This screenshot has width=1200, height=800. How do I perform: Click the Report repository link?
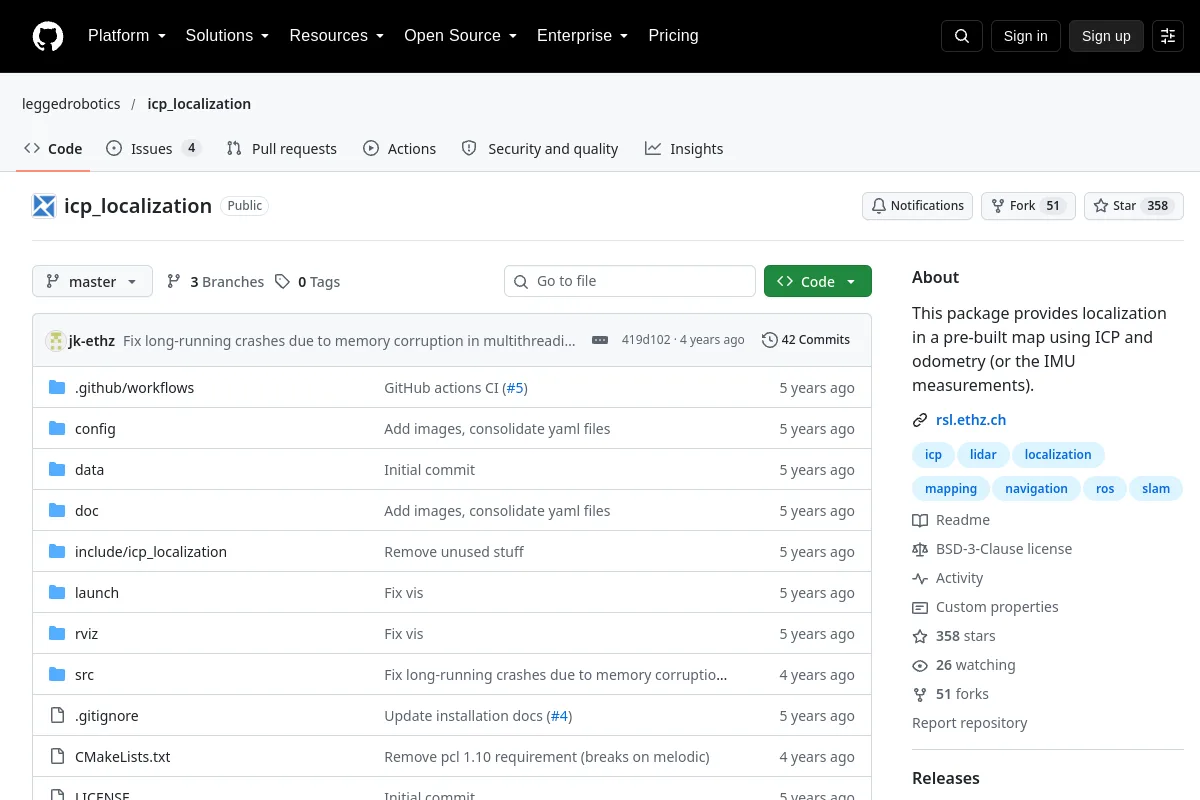[970, 723]
